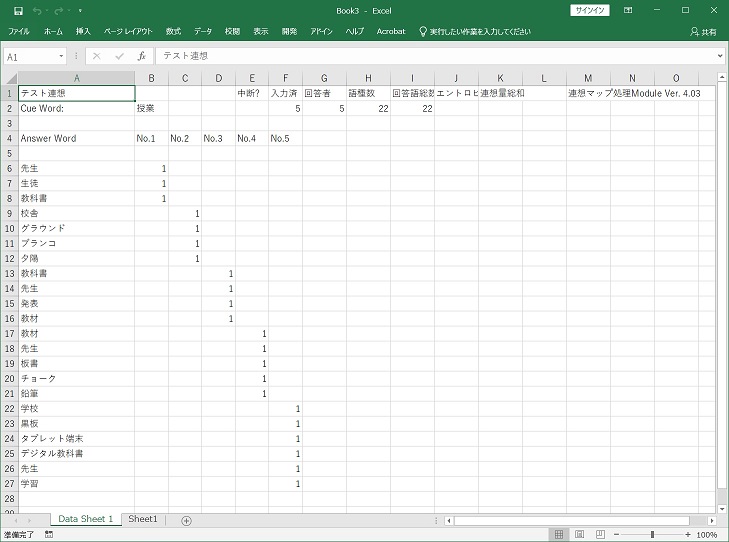Expand the Name Box dropdown
This screenshot has width=729, height=542.
click(x=62, y=57)
